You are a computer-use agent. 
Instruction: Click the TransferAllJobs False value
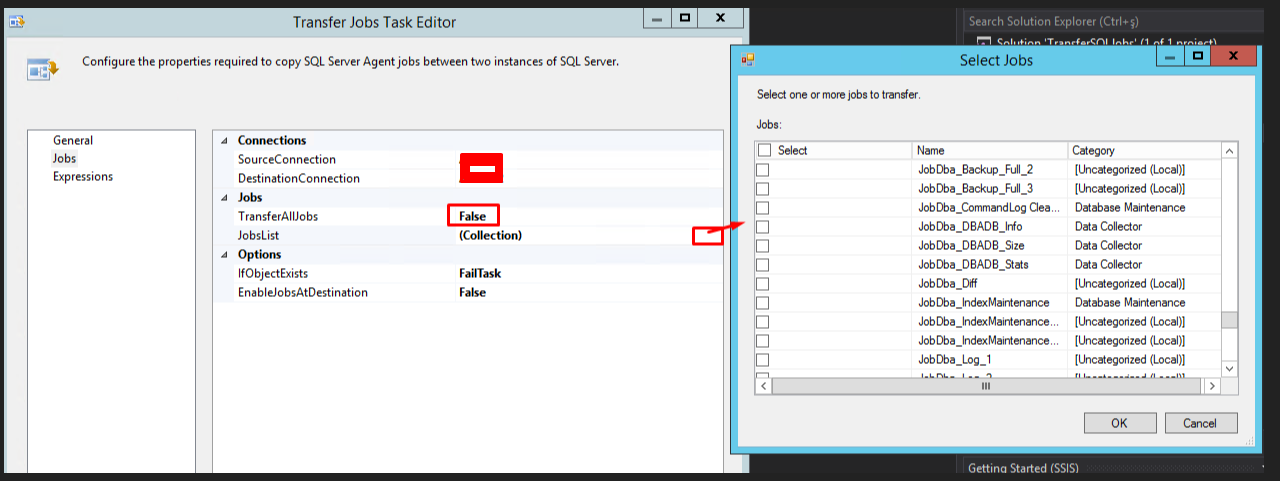pos(472,216)
